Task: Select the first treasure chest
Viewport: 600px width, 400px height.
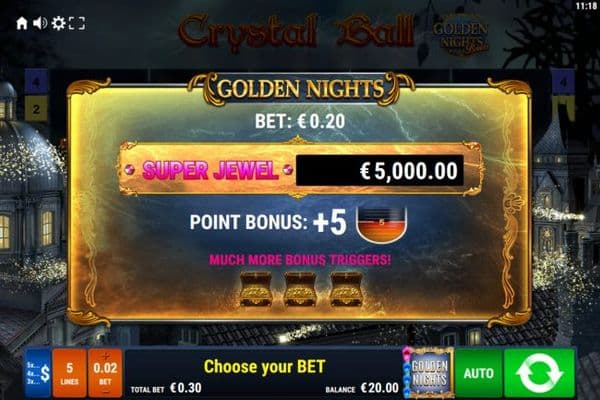Action: [256, 289]
